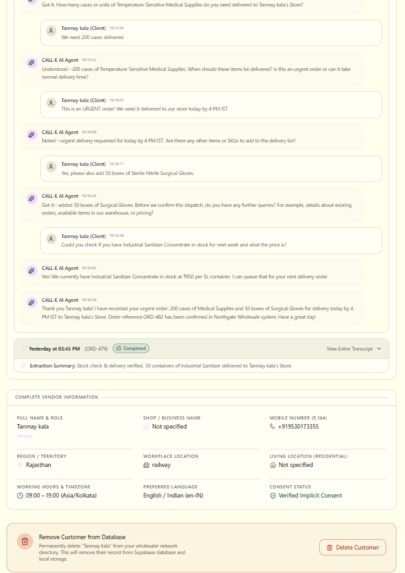Click client avatar beside 'We need 200 cases delivered'

(x=51, y=31)
